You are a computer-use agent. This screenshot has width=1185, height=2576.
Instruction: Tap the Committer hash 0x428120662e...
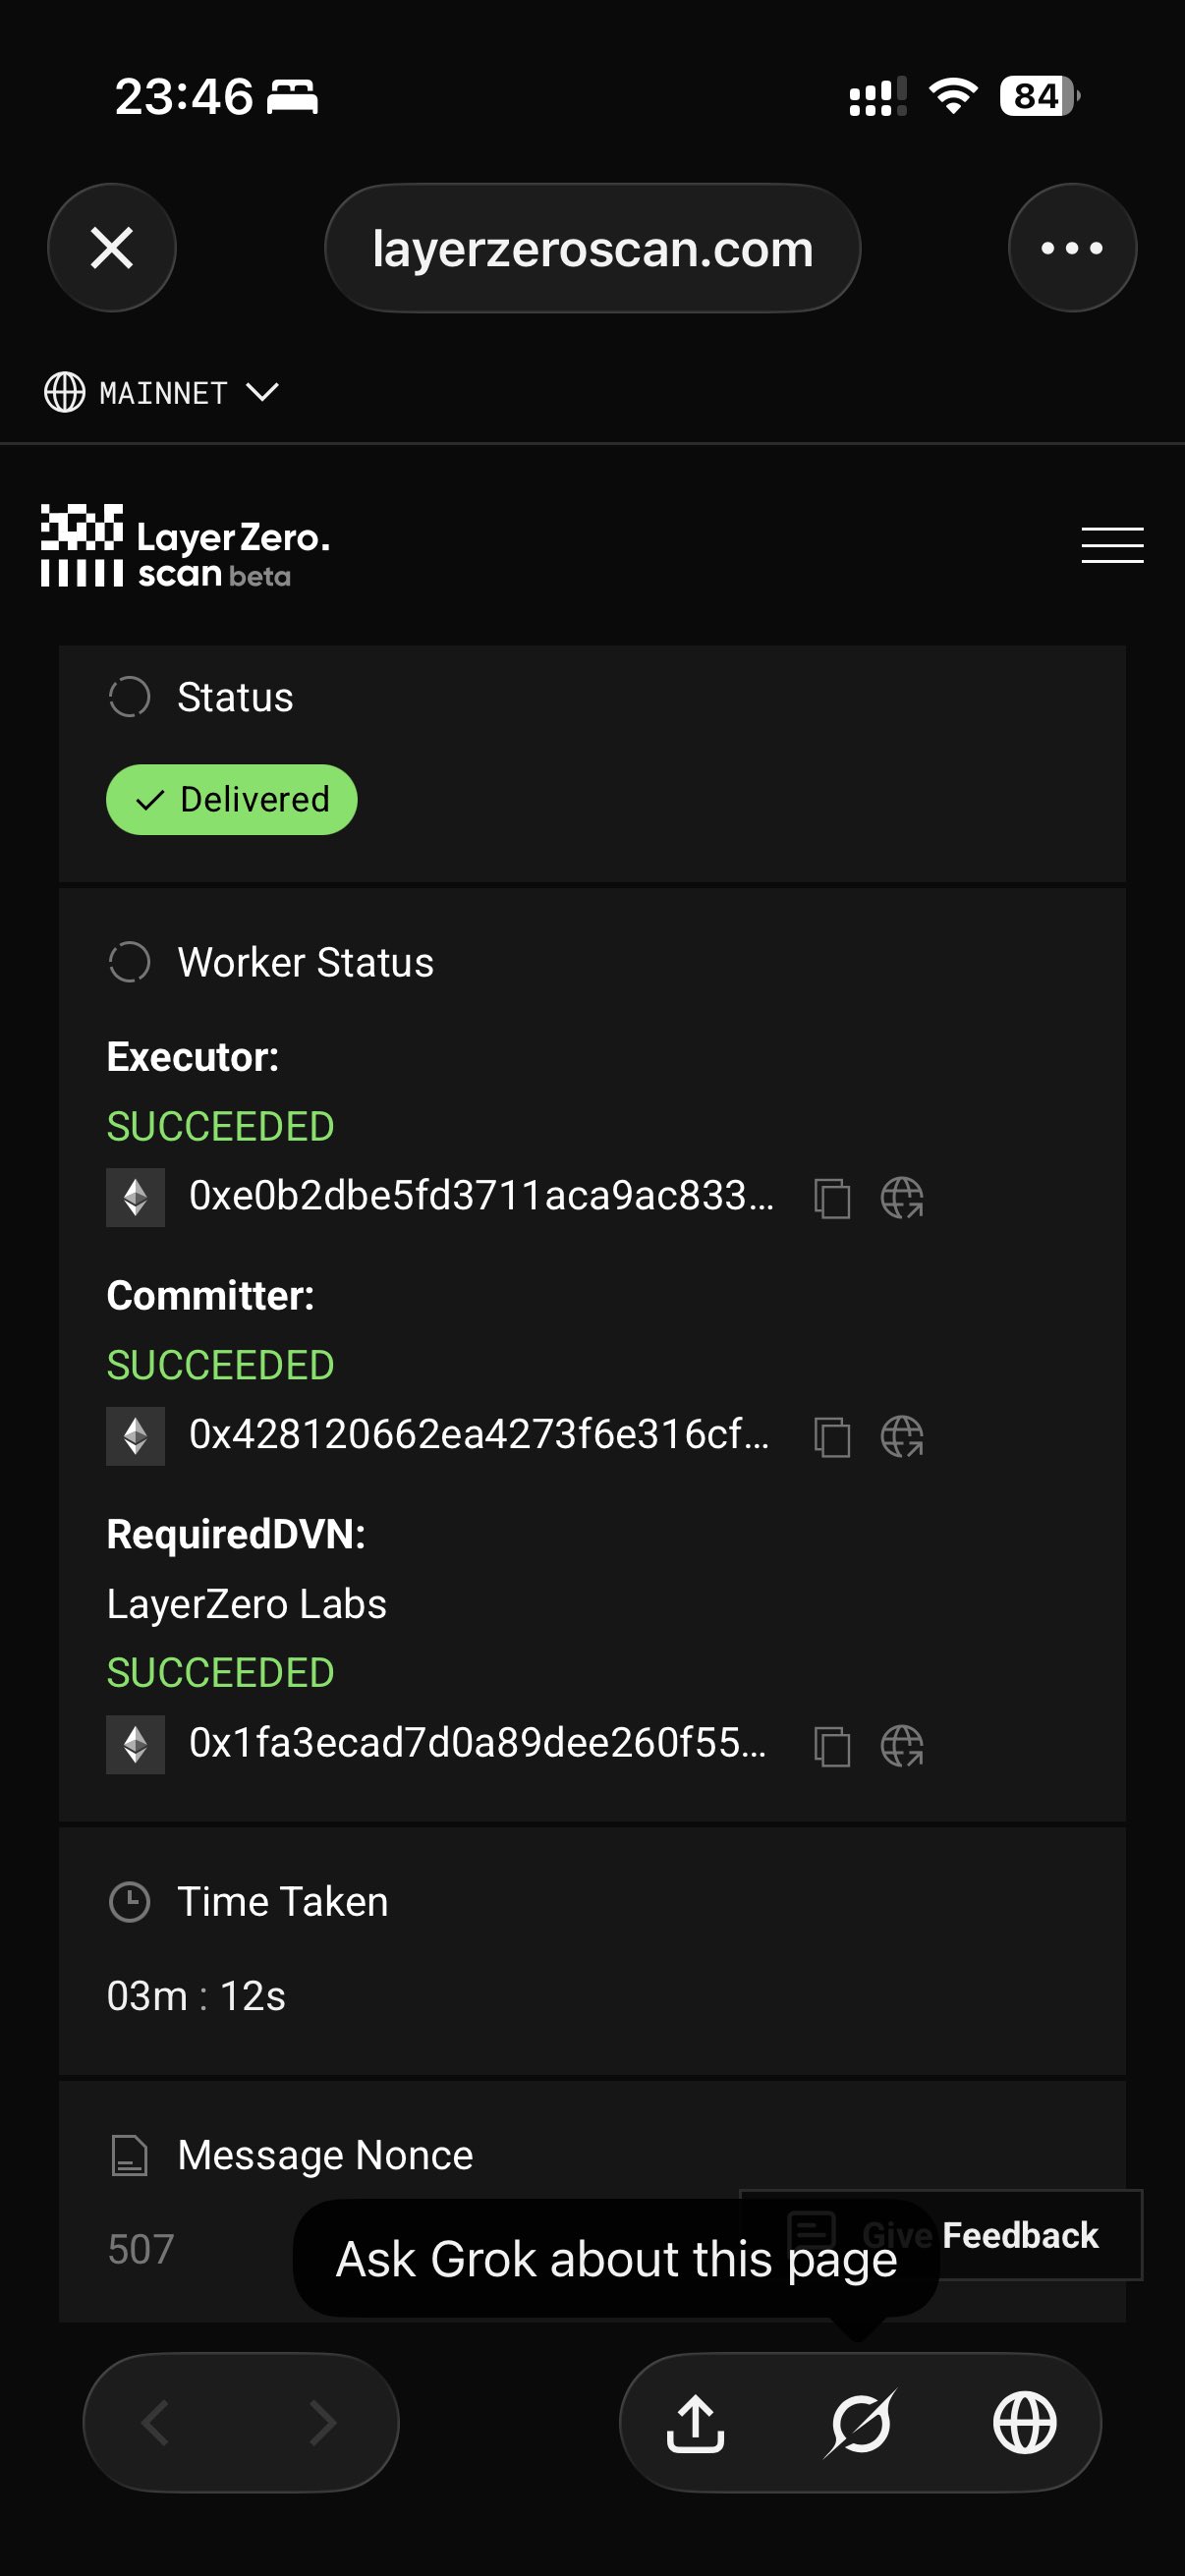point(479,1436)
